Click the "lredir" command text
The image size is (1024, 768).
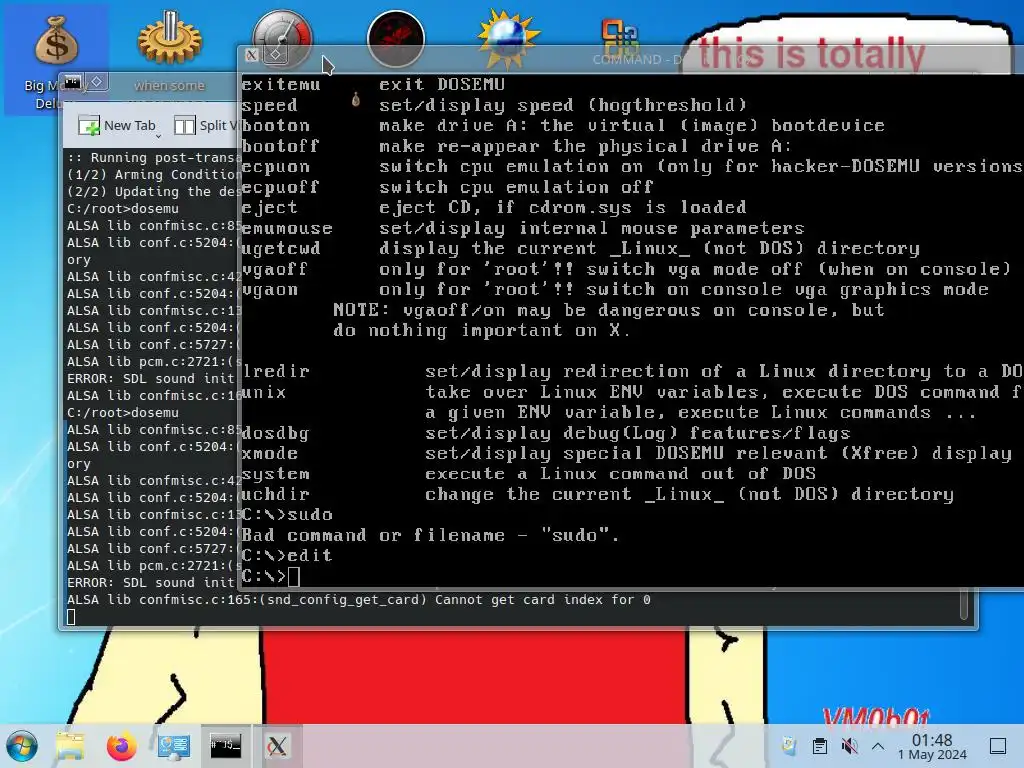click(275, 372)
